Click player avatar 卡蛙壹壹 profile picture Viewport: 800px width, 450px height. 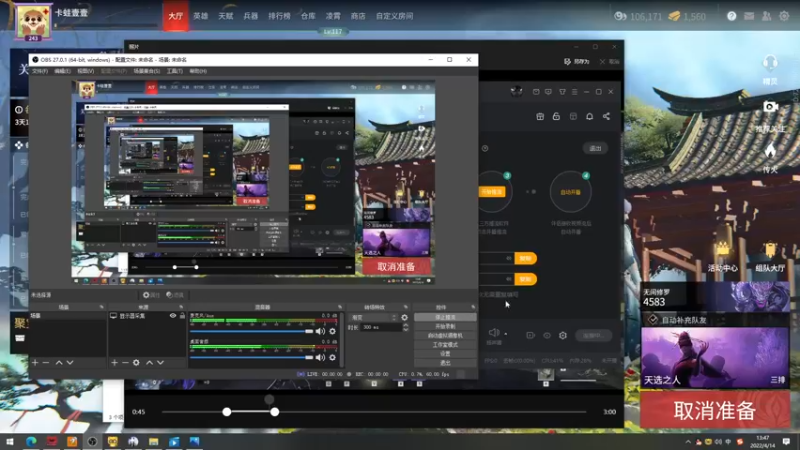(x=33, y=22)
